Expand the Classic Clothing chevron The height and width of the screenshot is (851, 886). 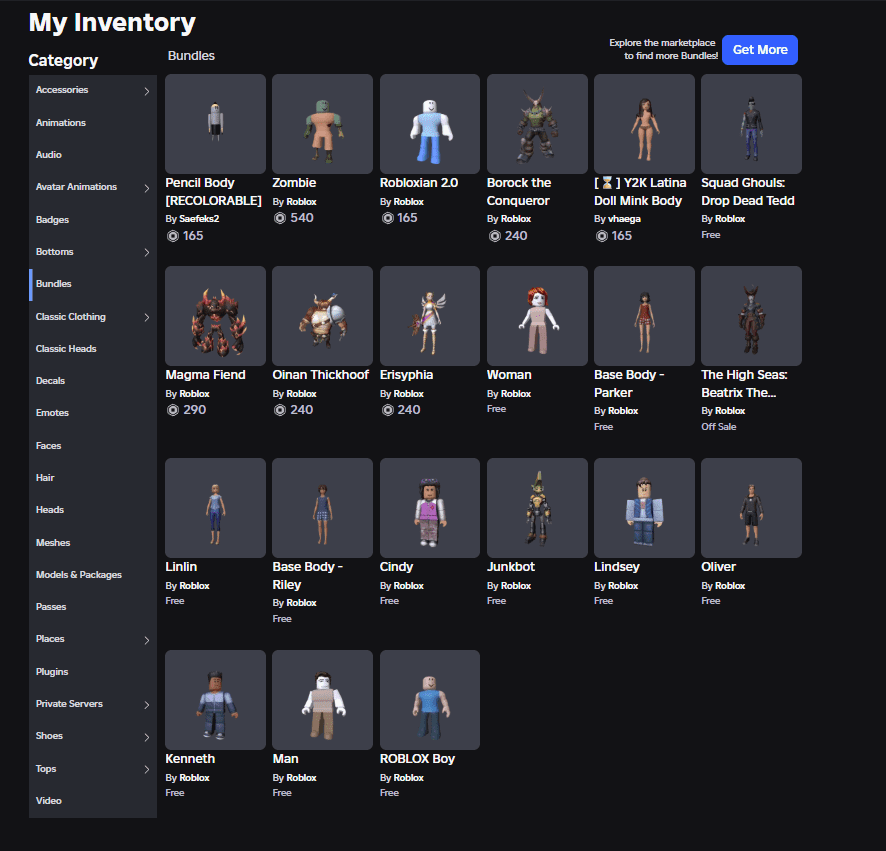point(147,317)
